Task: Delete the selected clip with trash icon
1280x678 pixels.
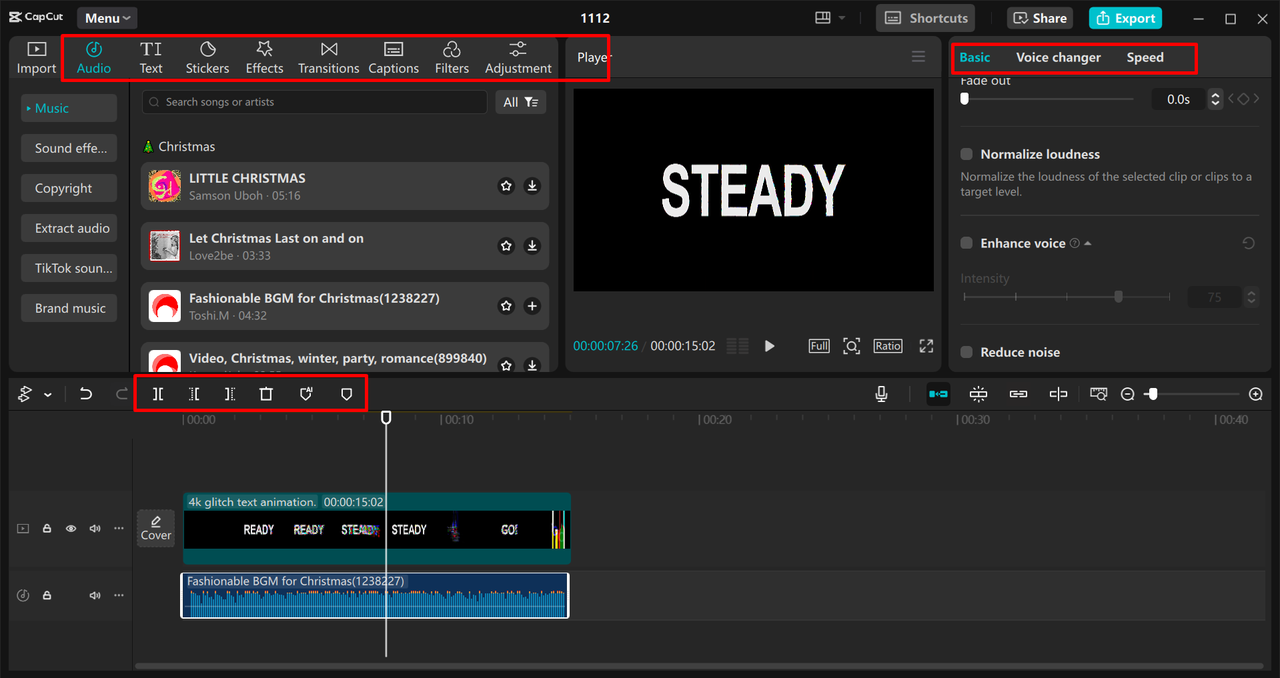Action: point(266,394)
